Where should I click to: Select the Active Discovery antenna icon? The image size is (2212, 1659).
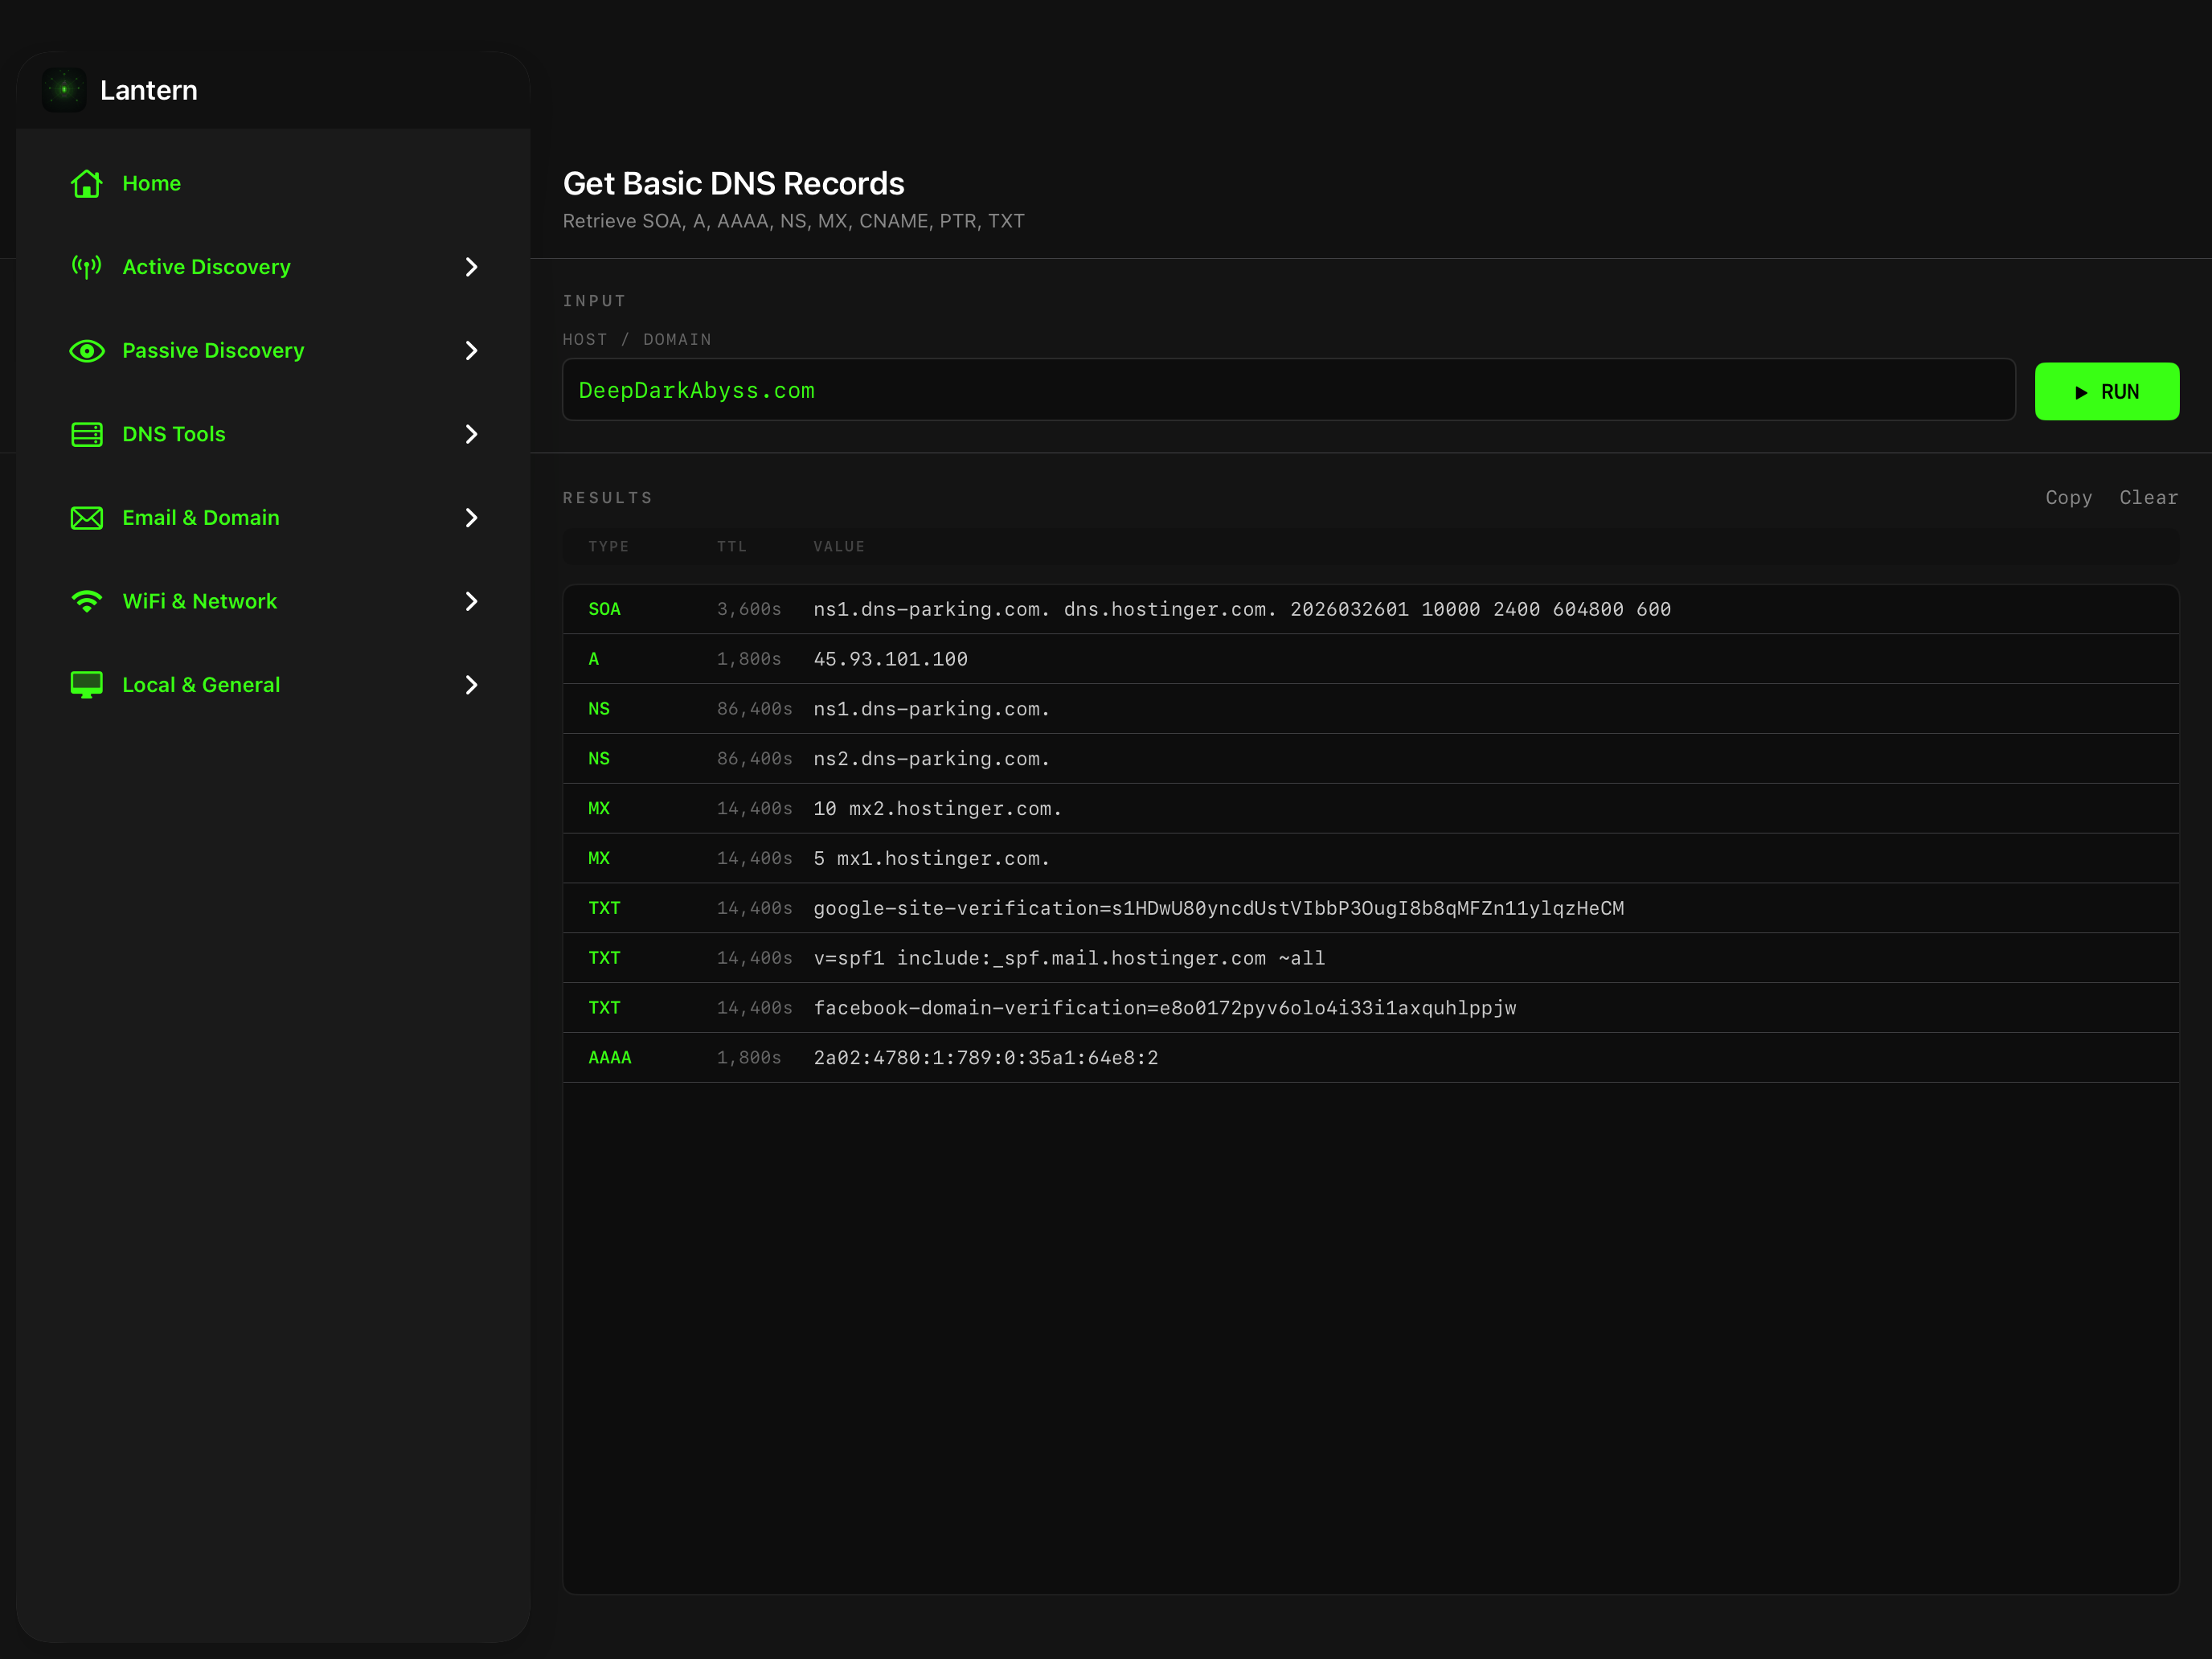pyautogui.click(x=87, y=267)
